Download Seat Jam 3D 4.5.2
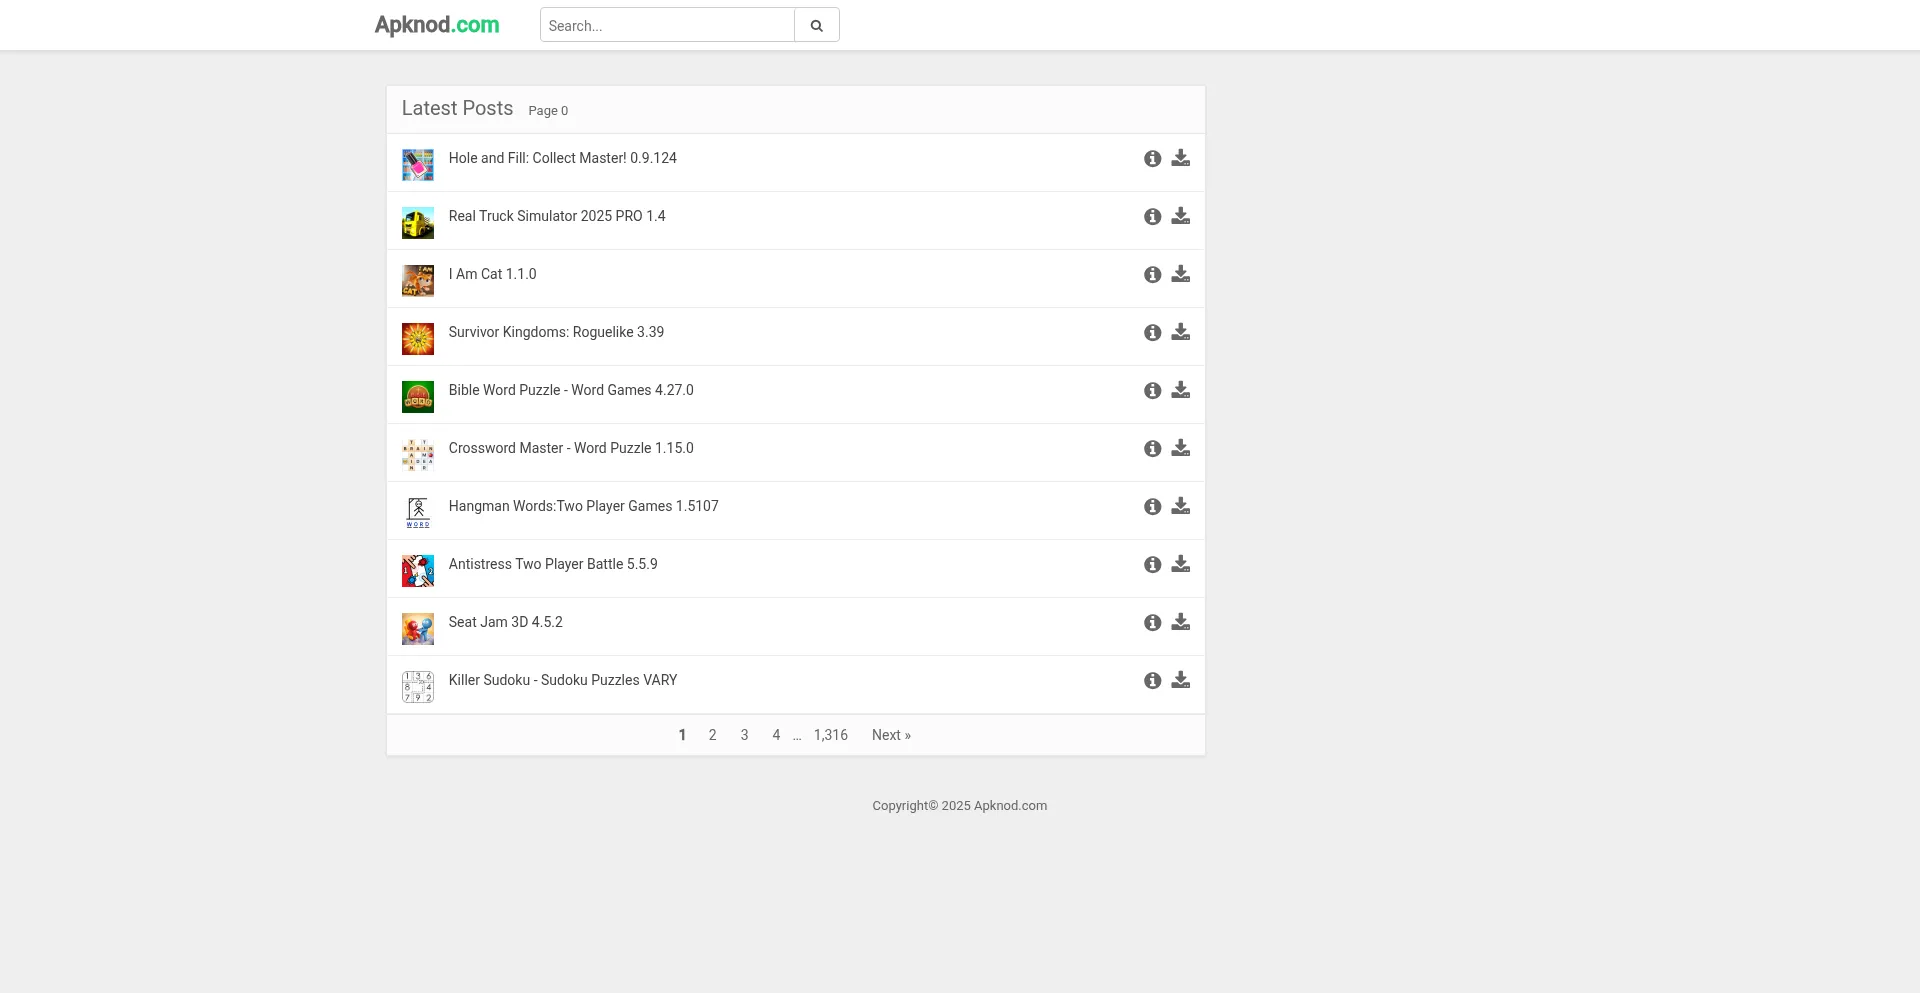This screenshot has height=993, width=1920. click(1180, 622)
